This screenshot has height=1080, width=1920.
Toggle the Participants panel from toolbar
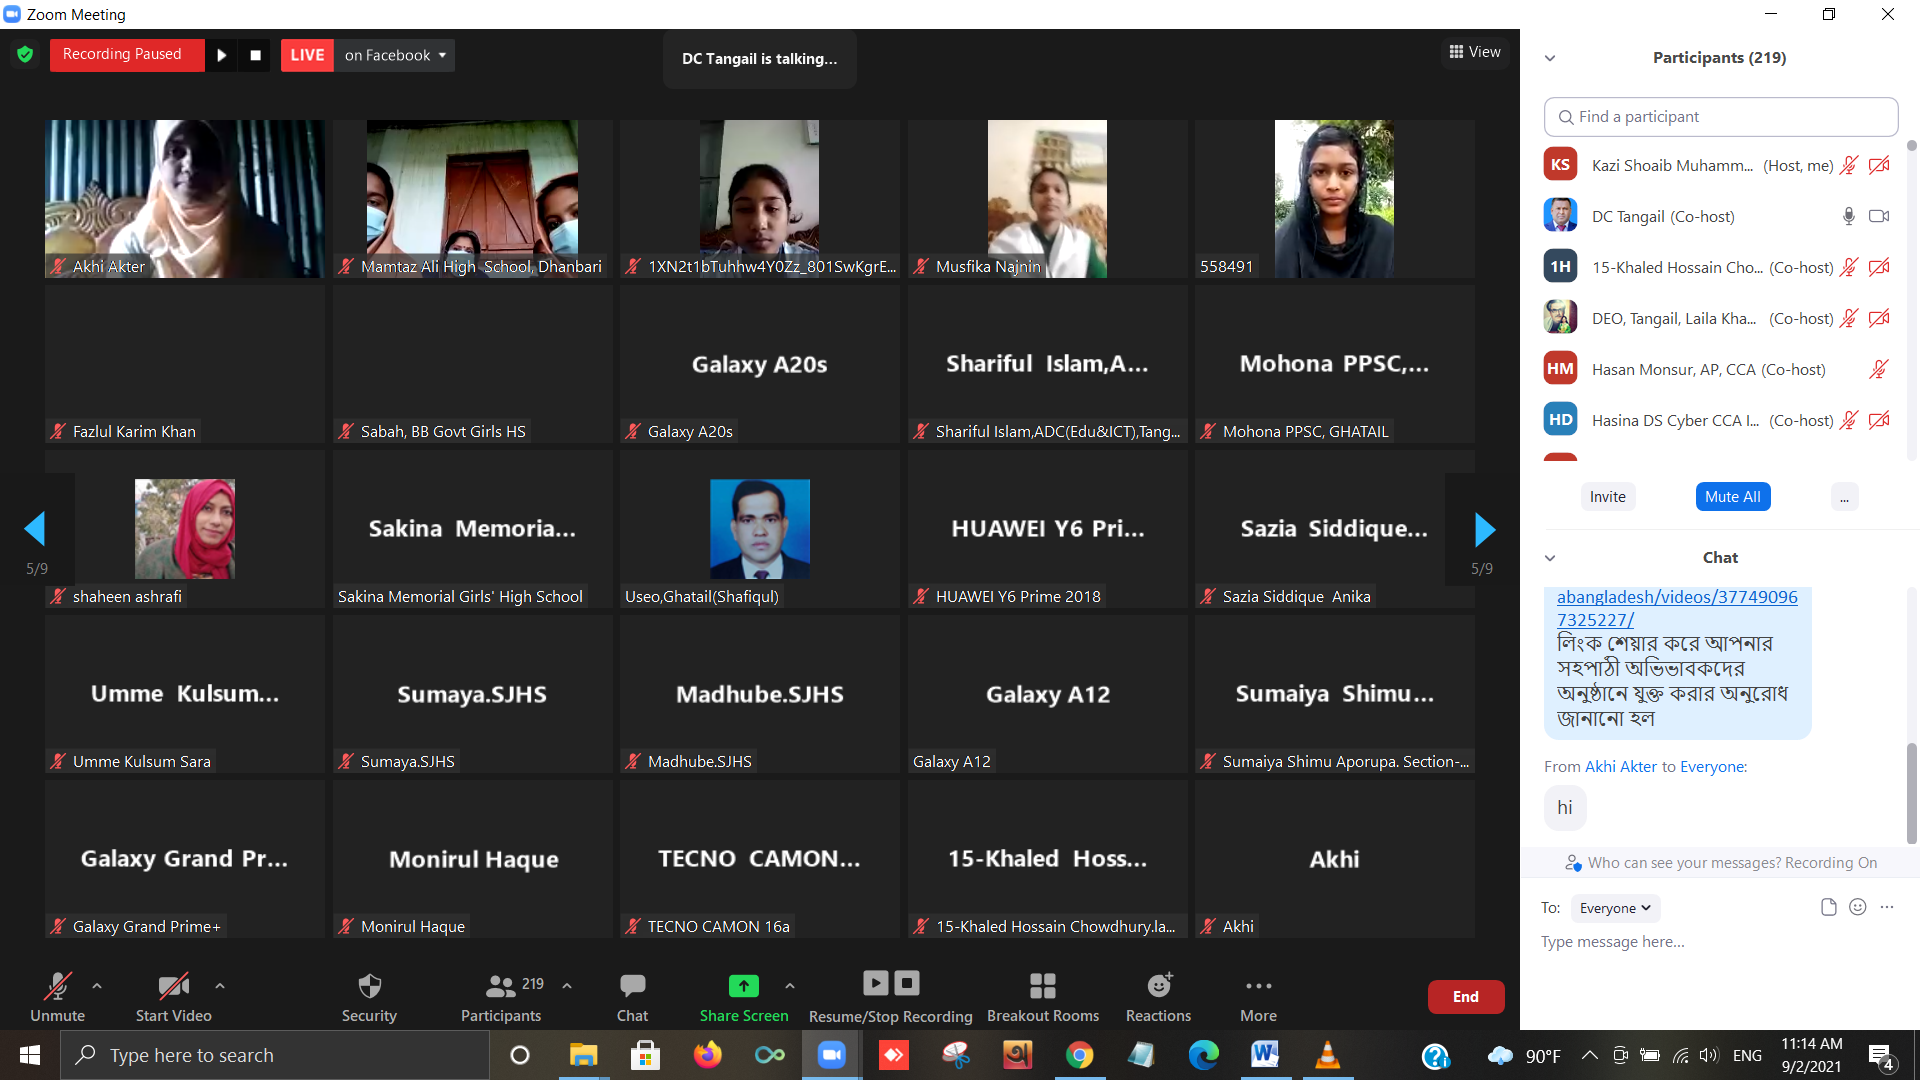[501, 996]
